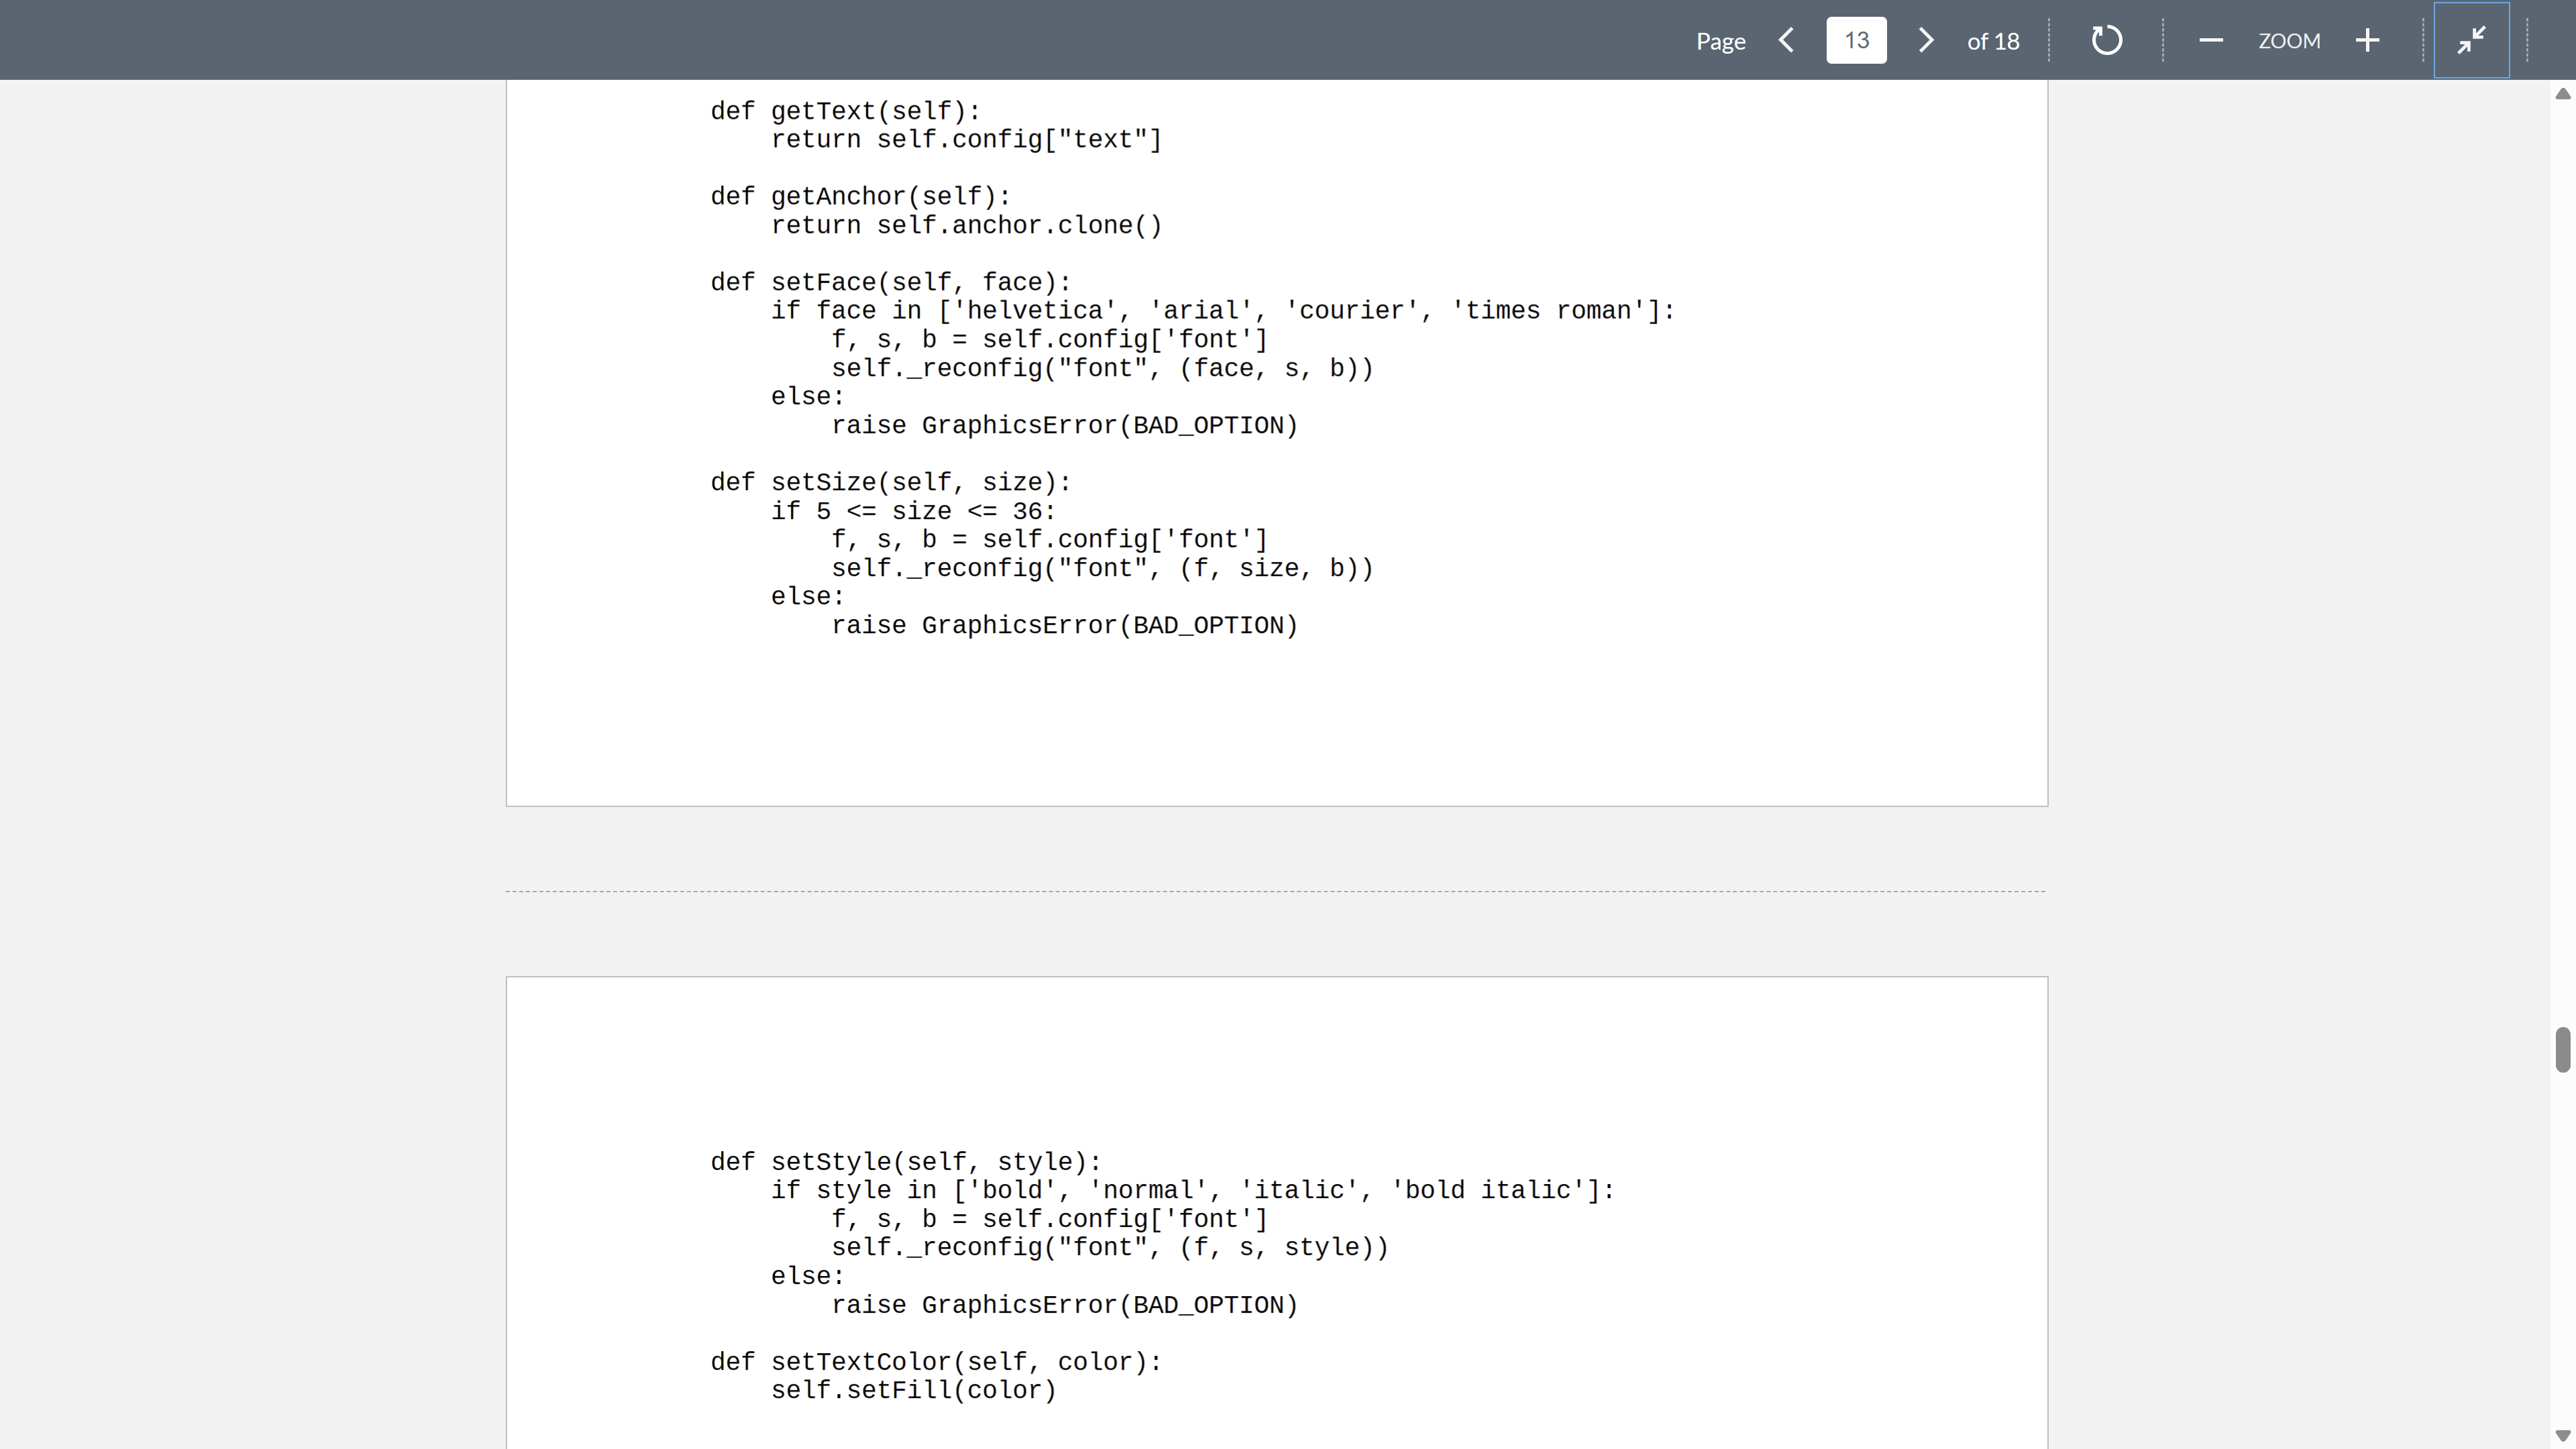Click the 'def setFace(self, face):' line
This screenshot has width=2576, height=1449.
coord(890,283)
